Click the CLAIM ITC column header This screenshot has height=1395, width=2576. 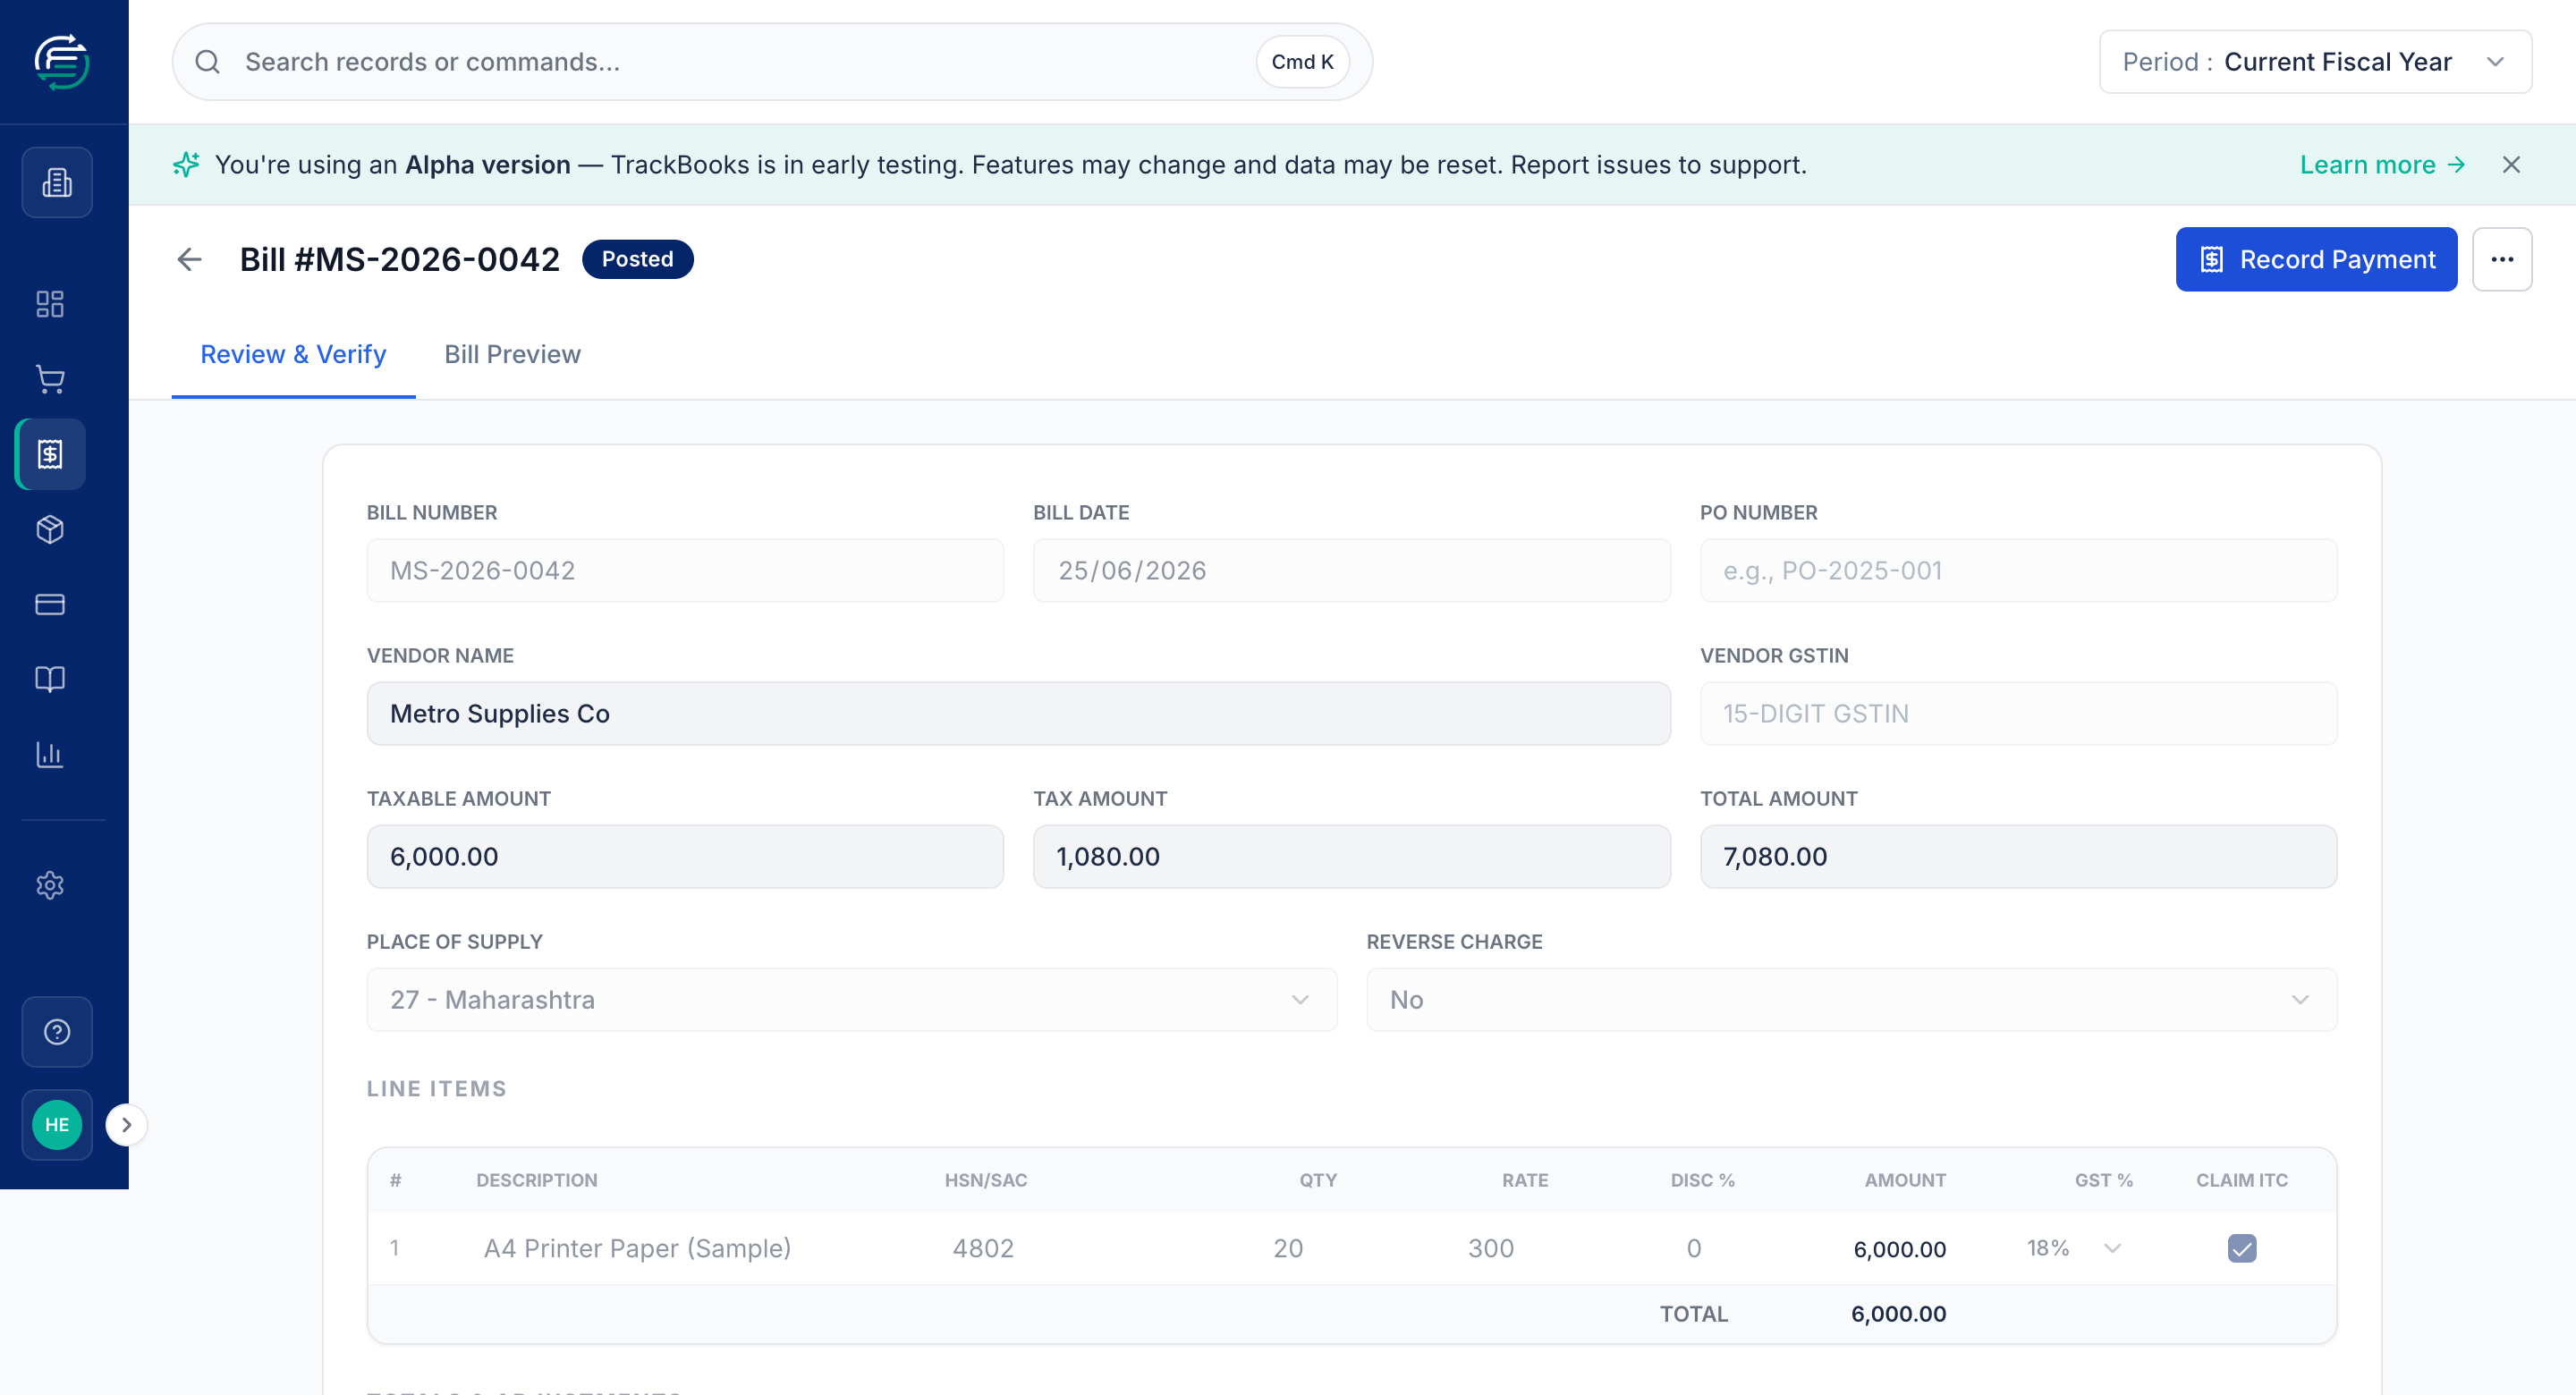click(x=2241, y=1180)
